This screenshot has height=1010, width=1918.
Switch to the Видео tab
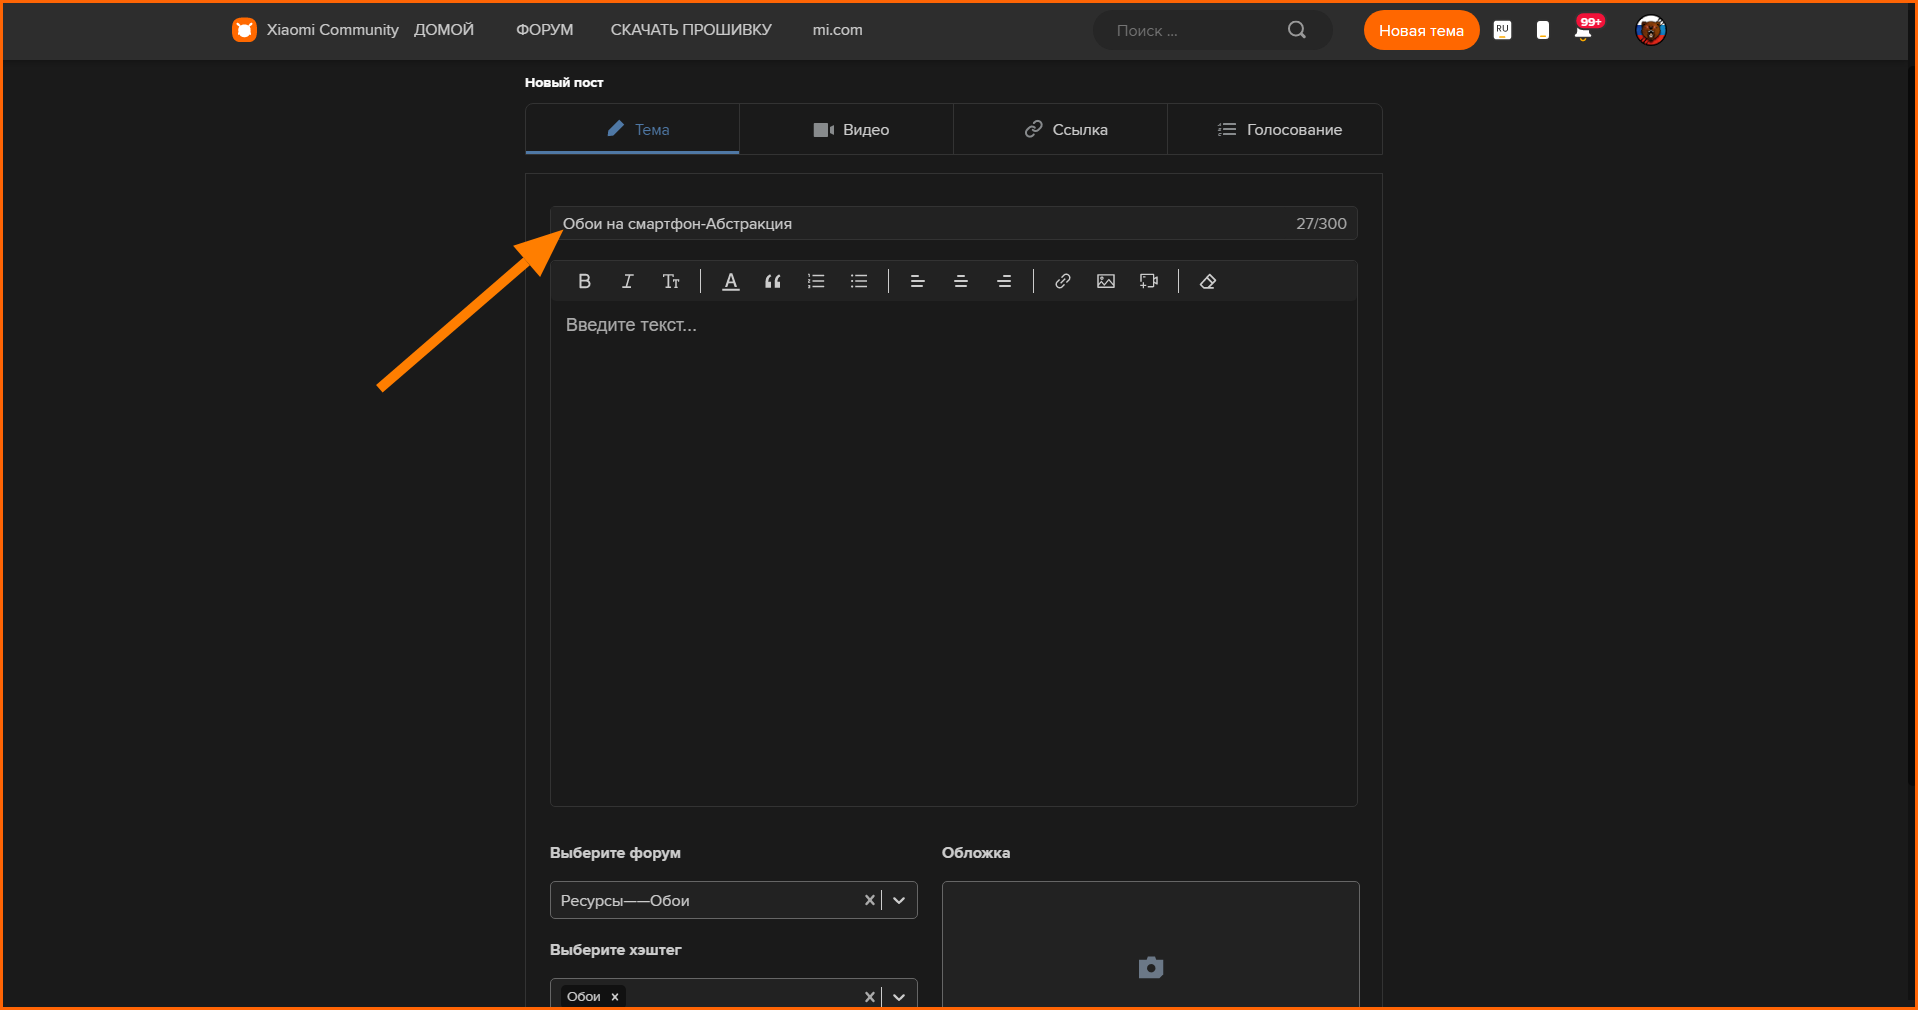[847, 129]
